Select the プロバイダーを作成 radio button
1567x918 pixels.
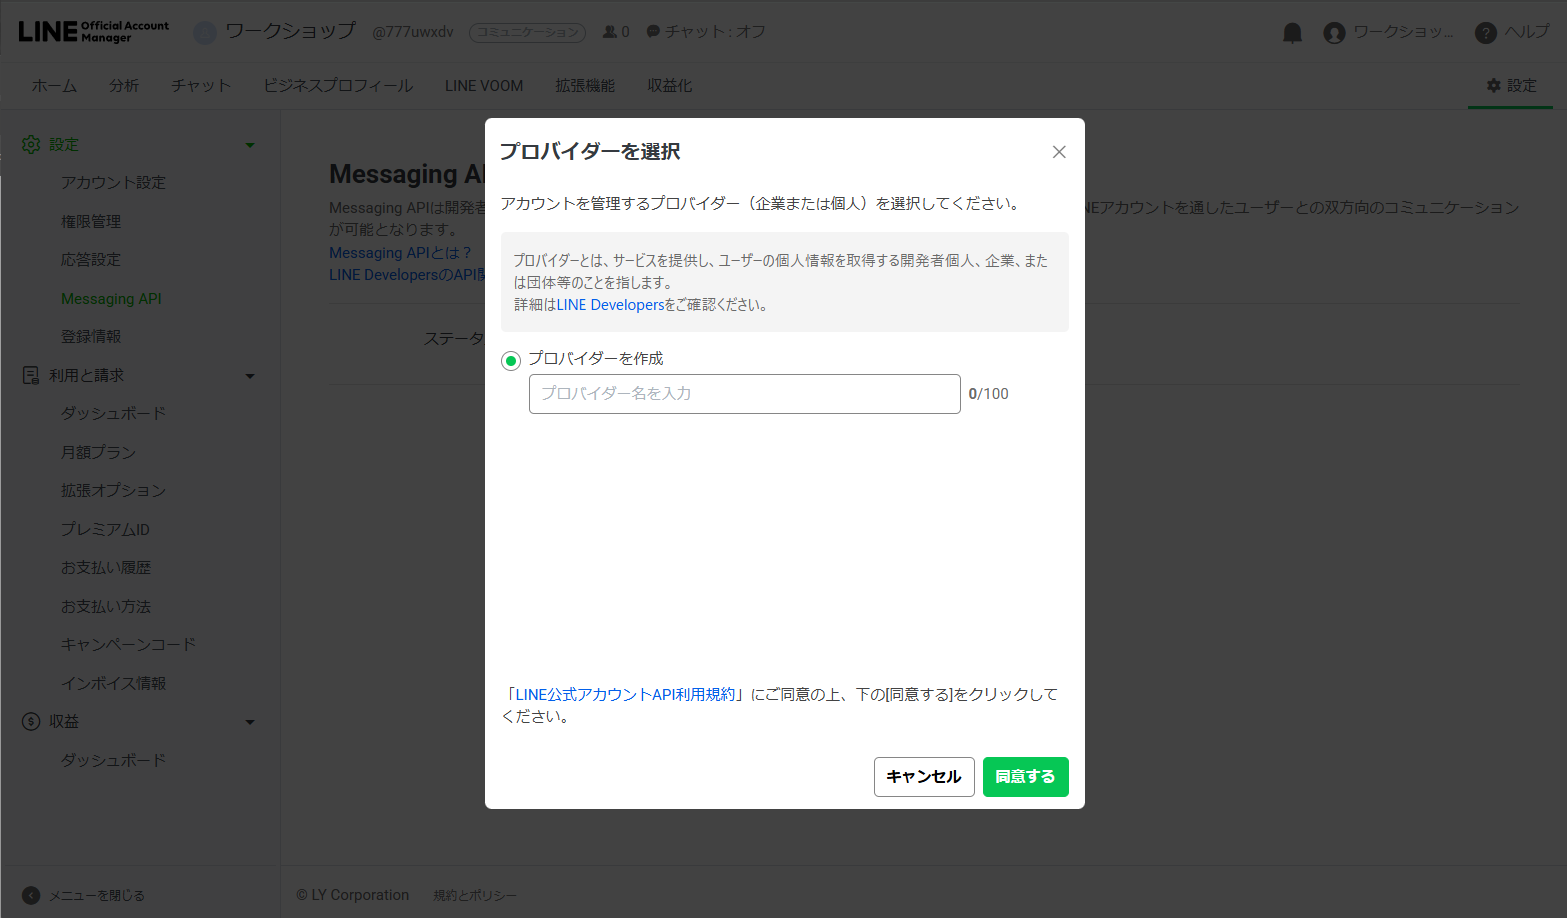tap(510, 360)
